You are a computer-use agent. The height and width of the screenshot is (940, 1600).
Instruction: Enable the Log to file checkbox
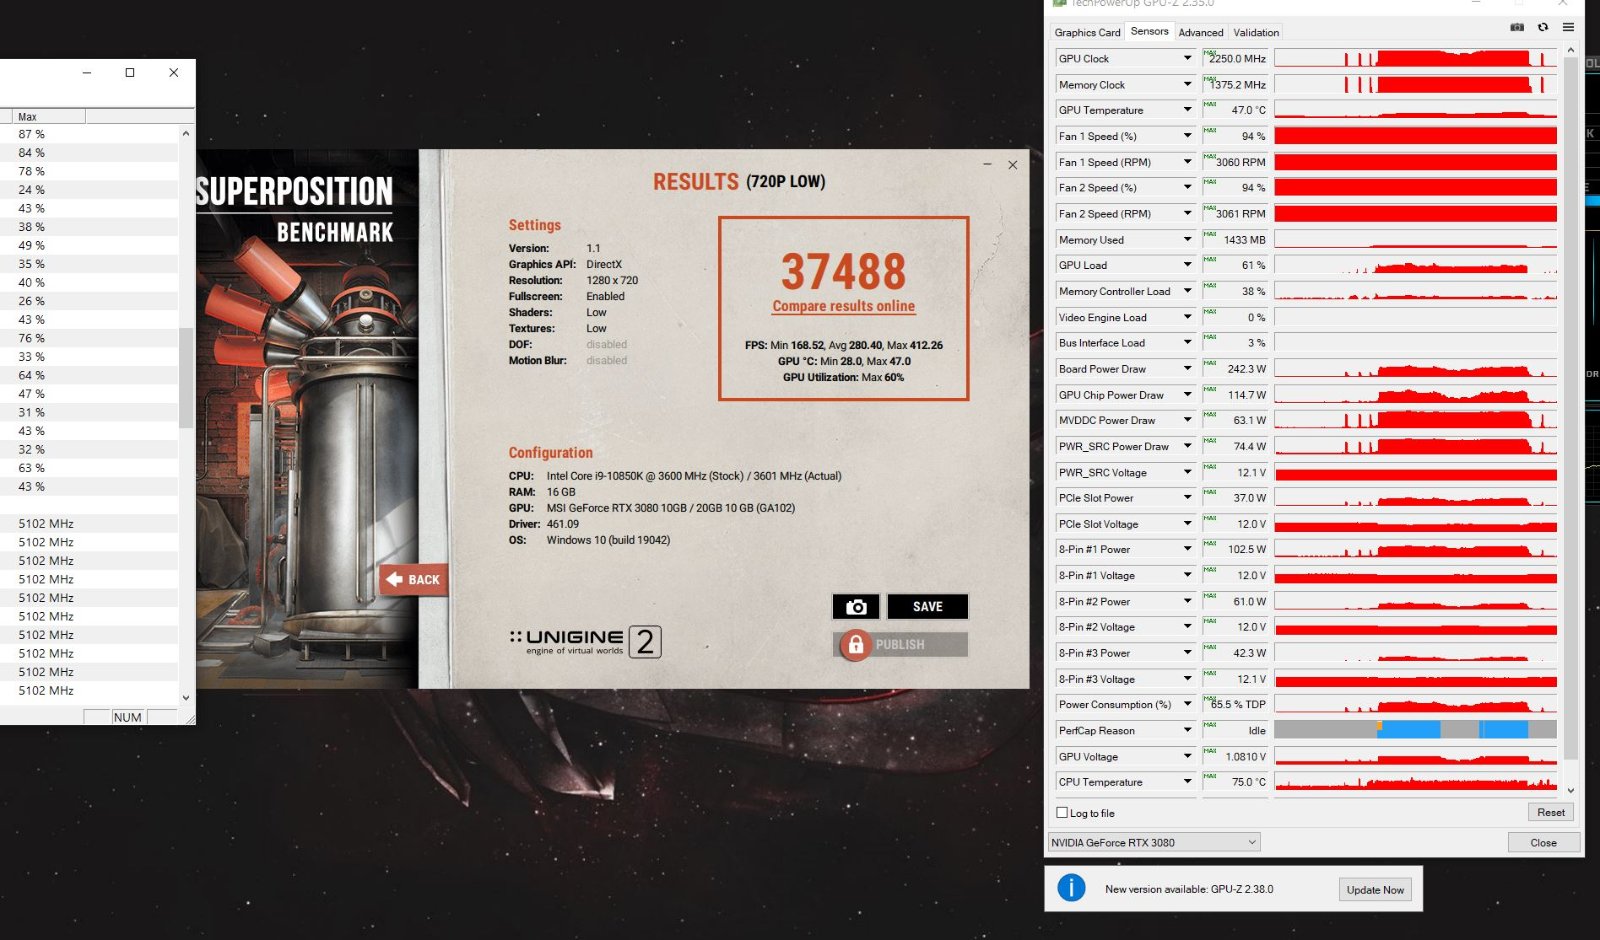pos(1062,813)
